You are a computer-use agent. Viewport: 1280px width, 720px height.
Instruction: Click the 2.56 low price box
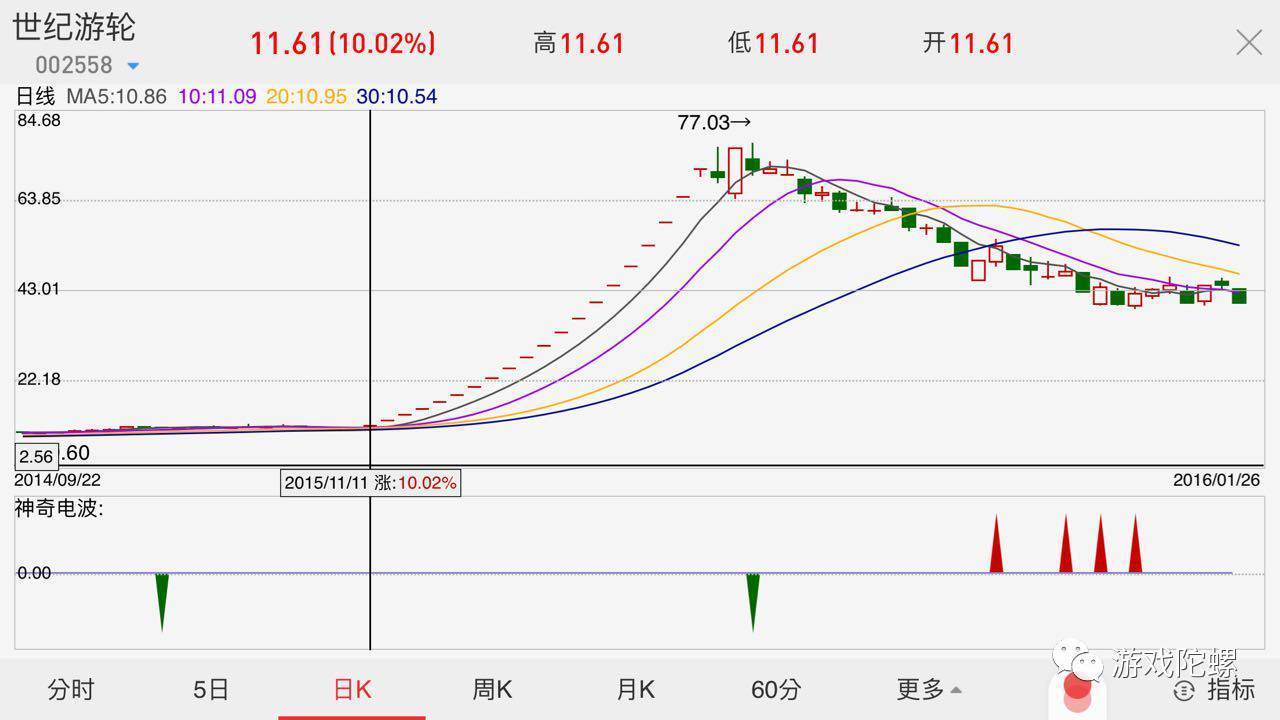[x=36, y=457]
